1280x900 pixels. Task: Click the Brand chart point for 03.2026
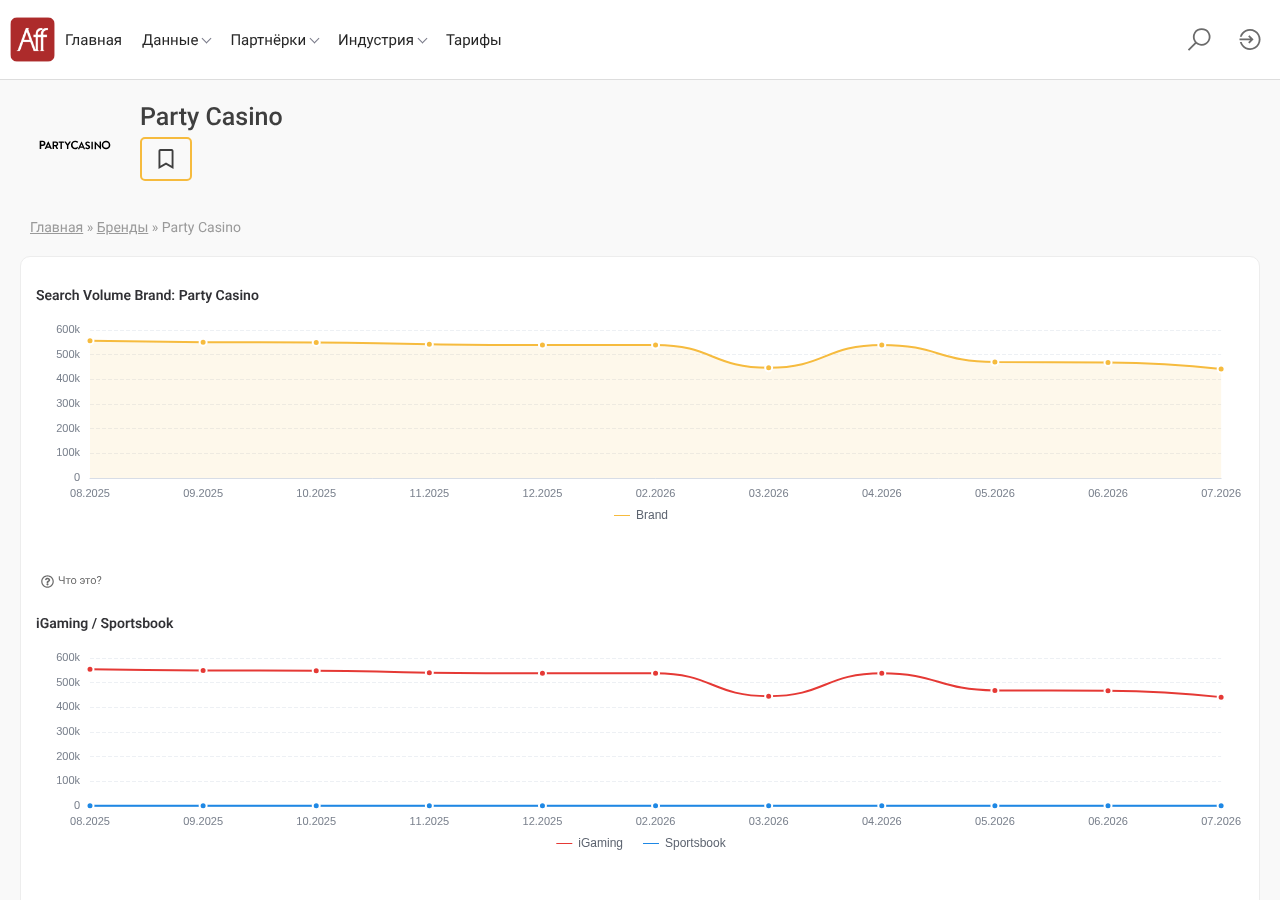769,368
